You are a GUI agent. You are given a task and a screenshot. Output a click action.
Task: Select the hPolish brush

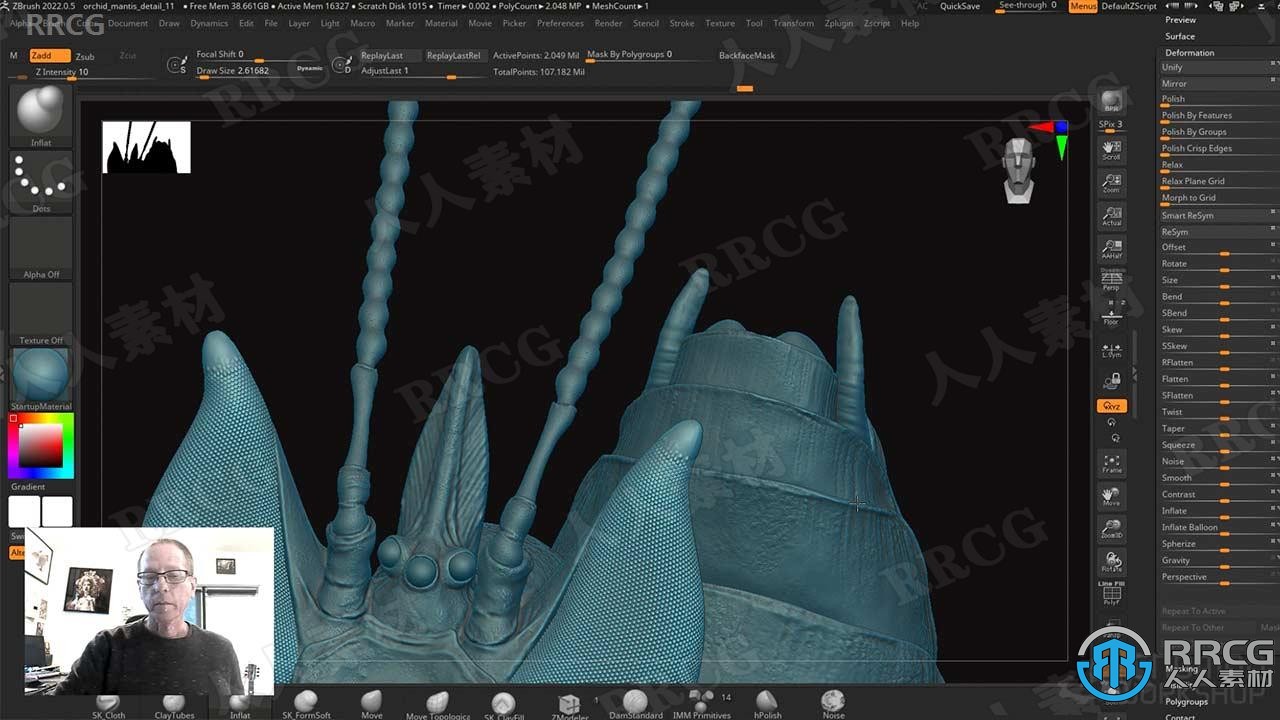[767, 705]
